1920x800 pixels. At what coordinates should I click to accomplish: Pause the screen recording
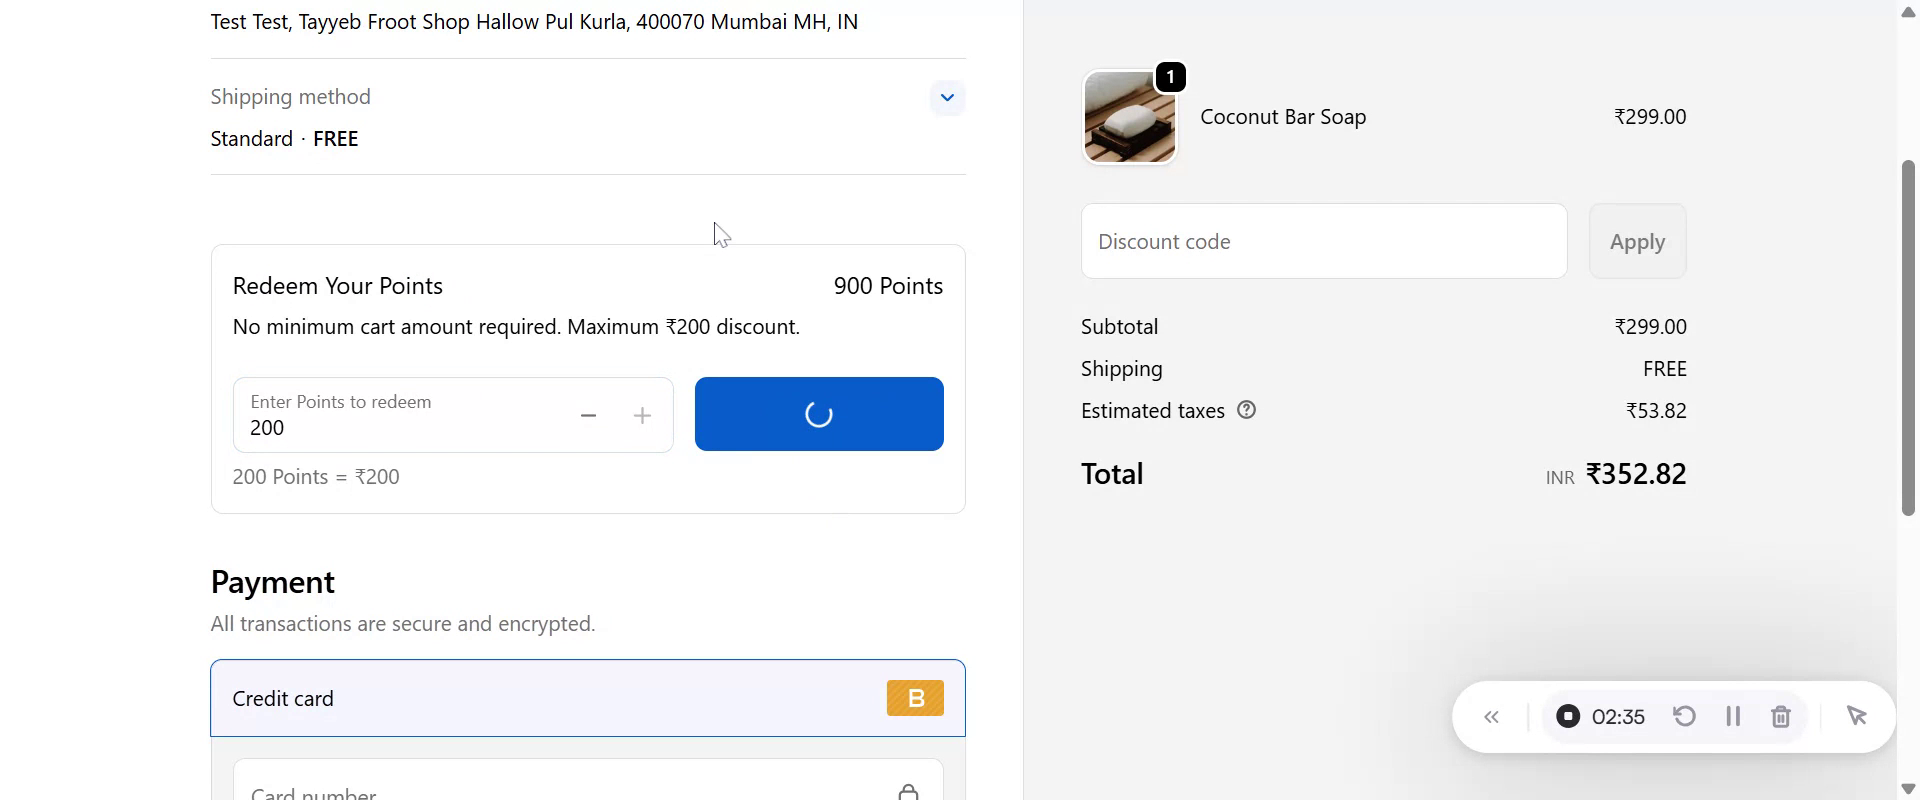tap(1733, 717)
